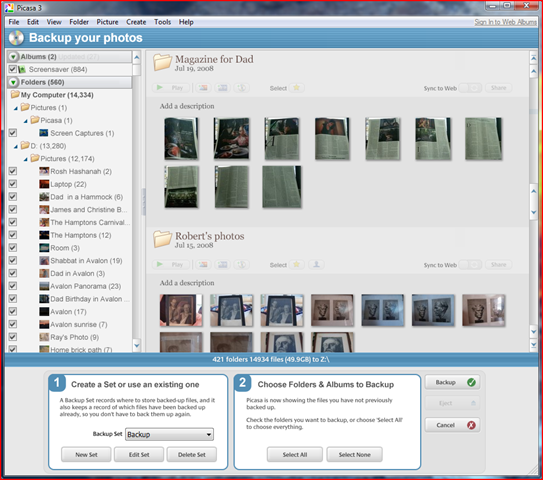Click the Edit Set button
The height and width of the screenshot is (480, 543).
pos(139,454)
